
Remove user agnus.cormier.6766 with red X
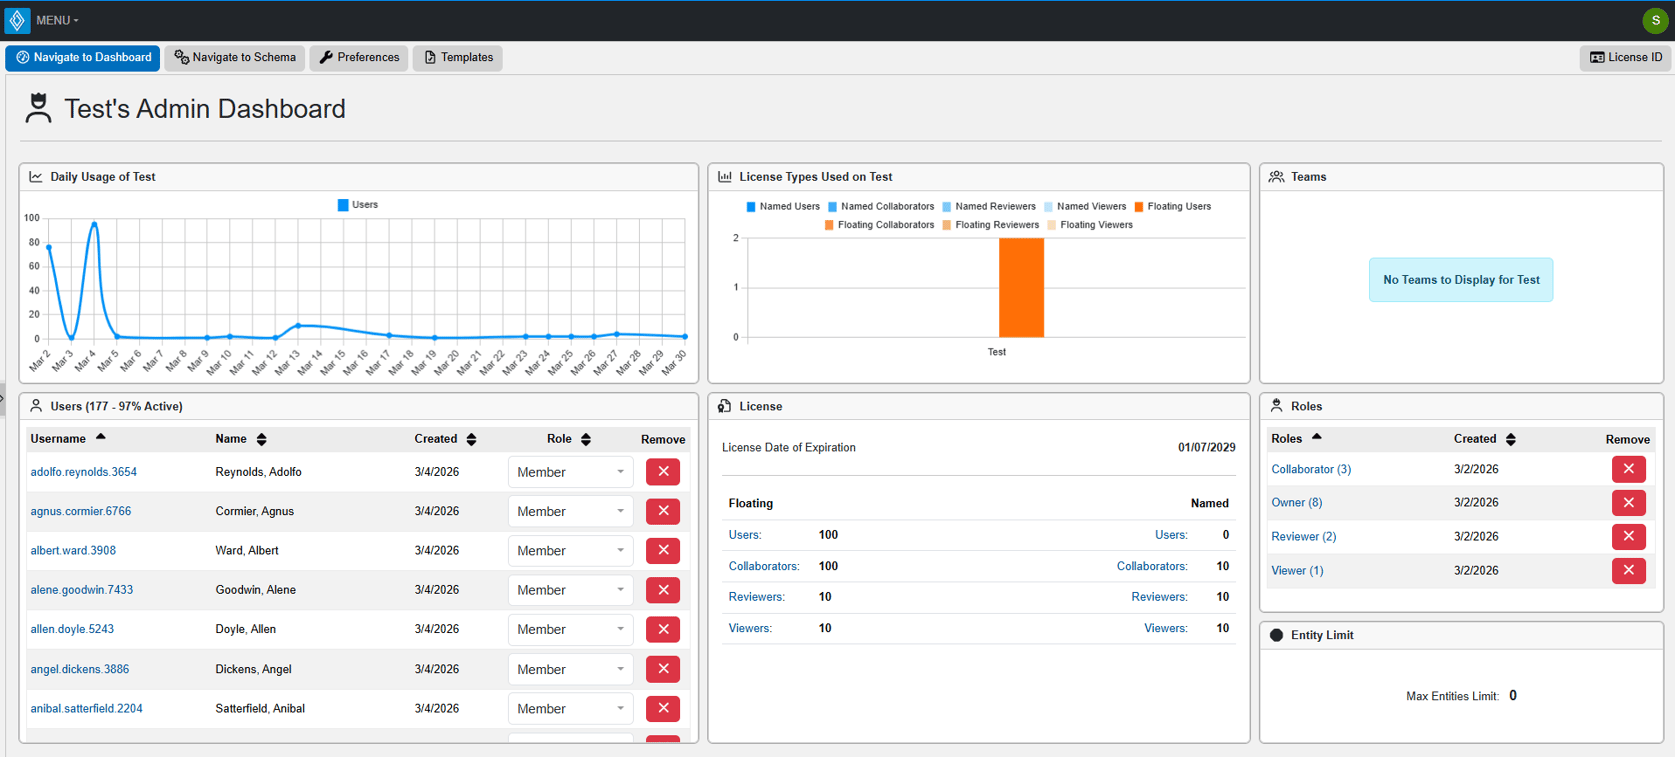[x=663, y=511]
